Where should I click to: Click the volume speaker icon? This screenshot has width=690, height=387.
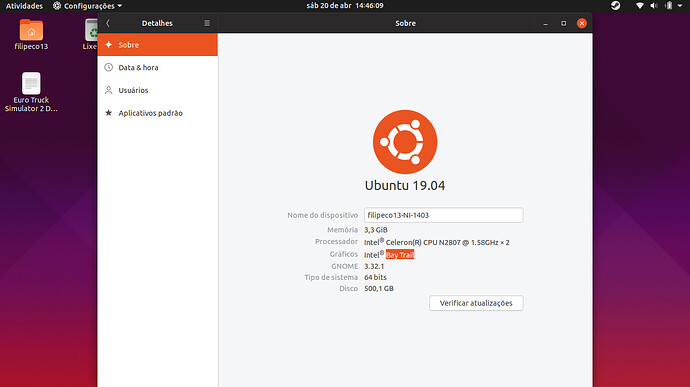tap(654, 6)
